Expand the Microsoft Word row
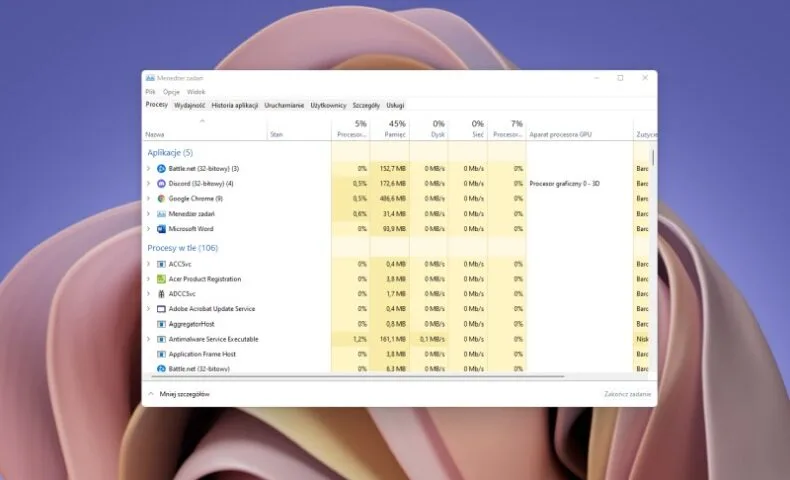 click(149, 229)
